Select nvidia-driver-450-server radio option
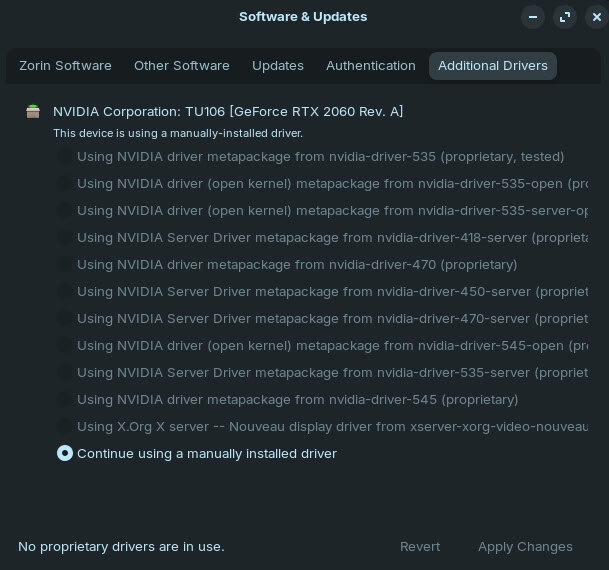This screenshot has height=570, width=609. tap(65, 292)
